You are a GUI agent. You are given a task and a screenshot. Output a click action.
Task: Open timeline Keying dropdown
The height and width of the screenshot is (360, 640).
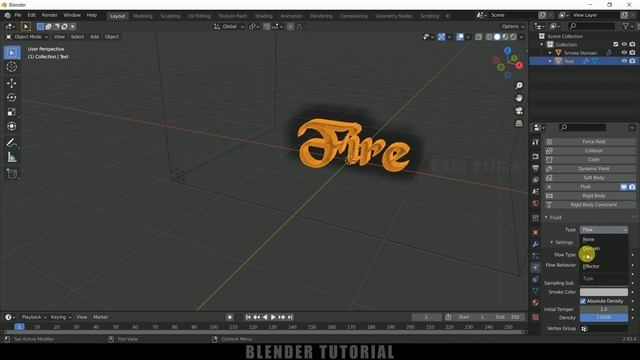[x=60, y=317]
